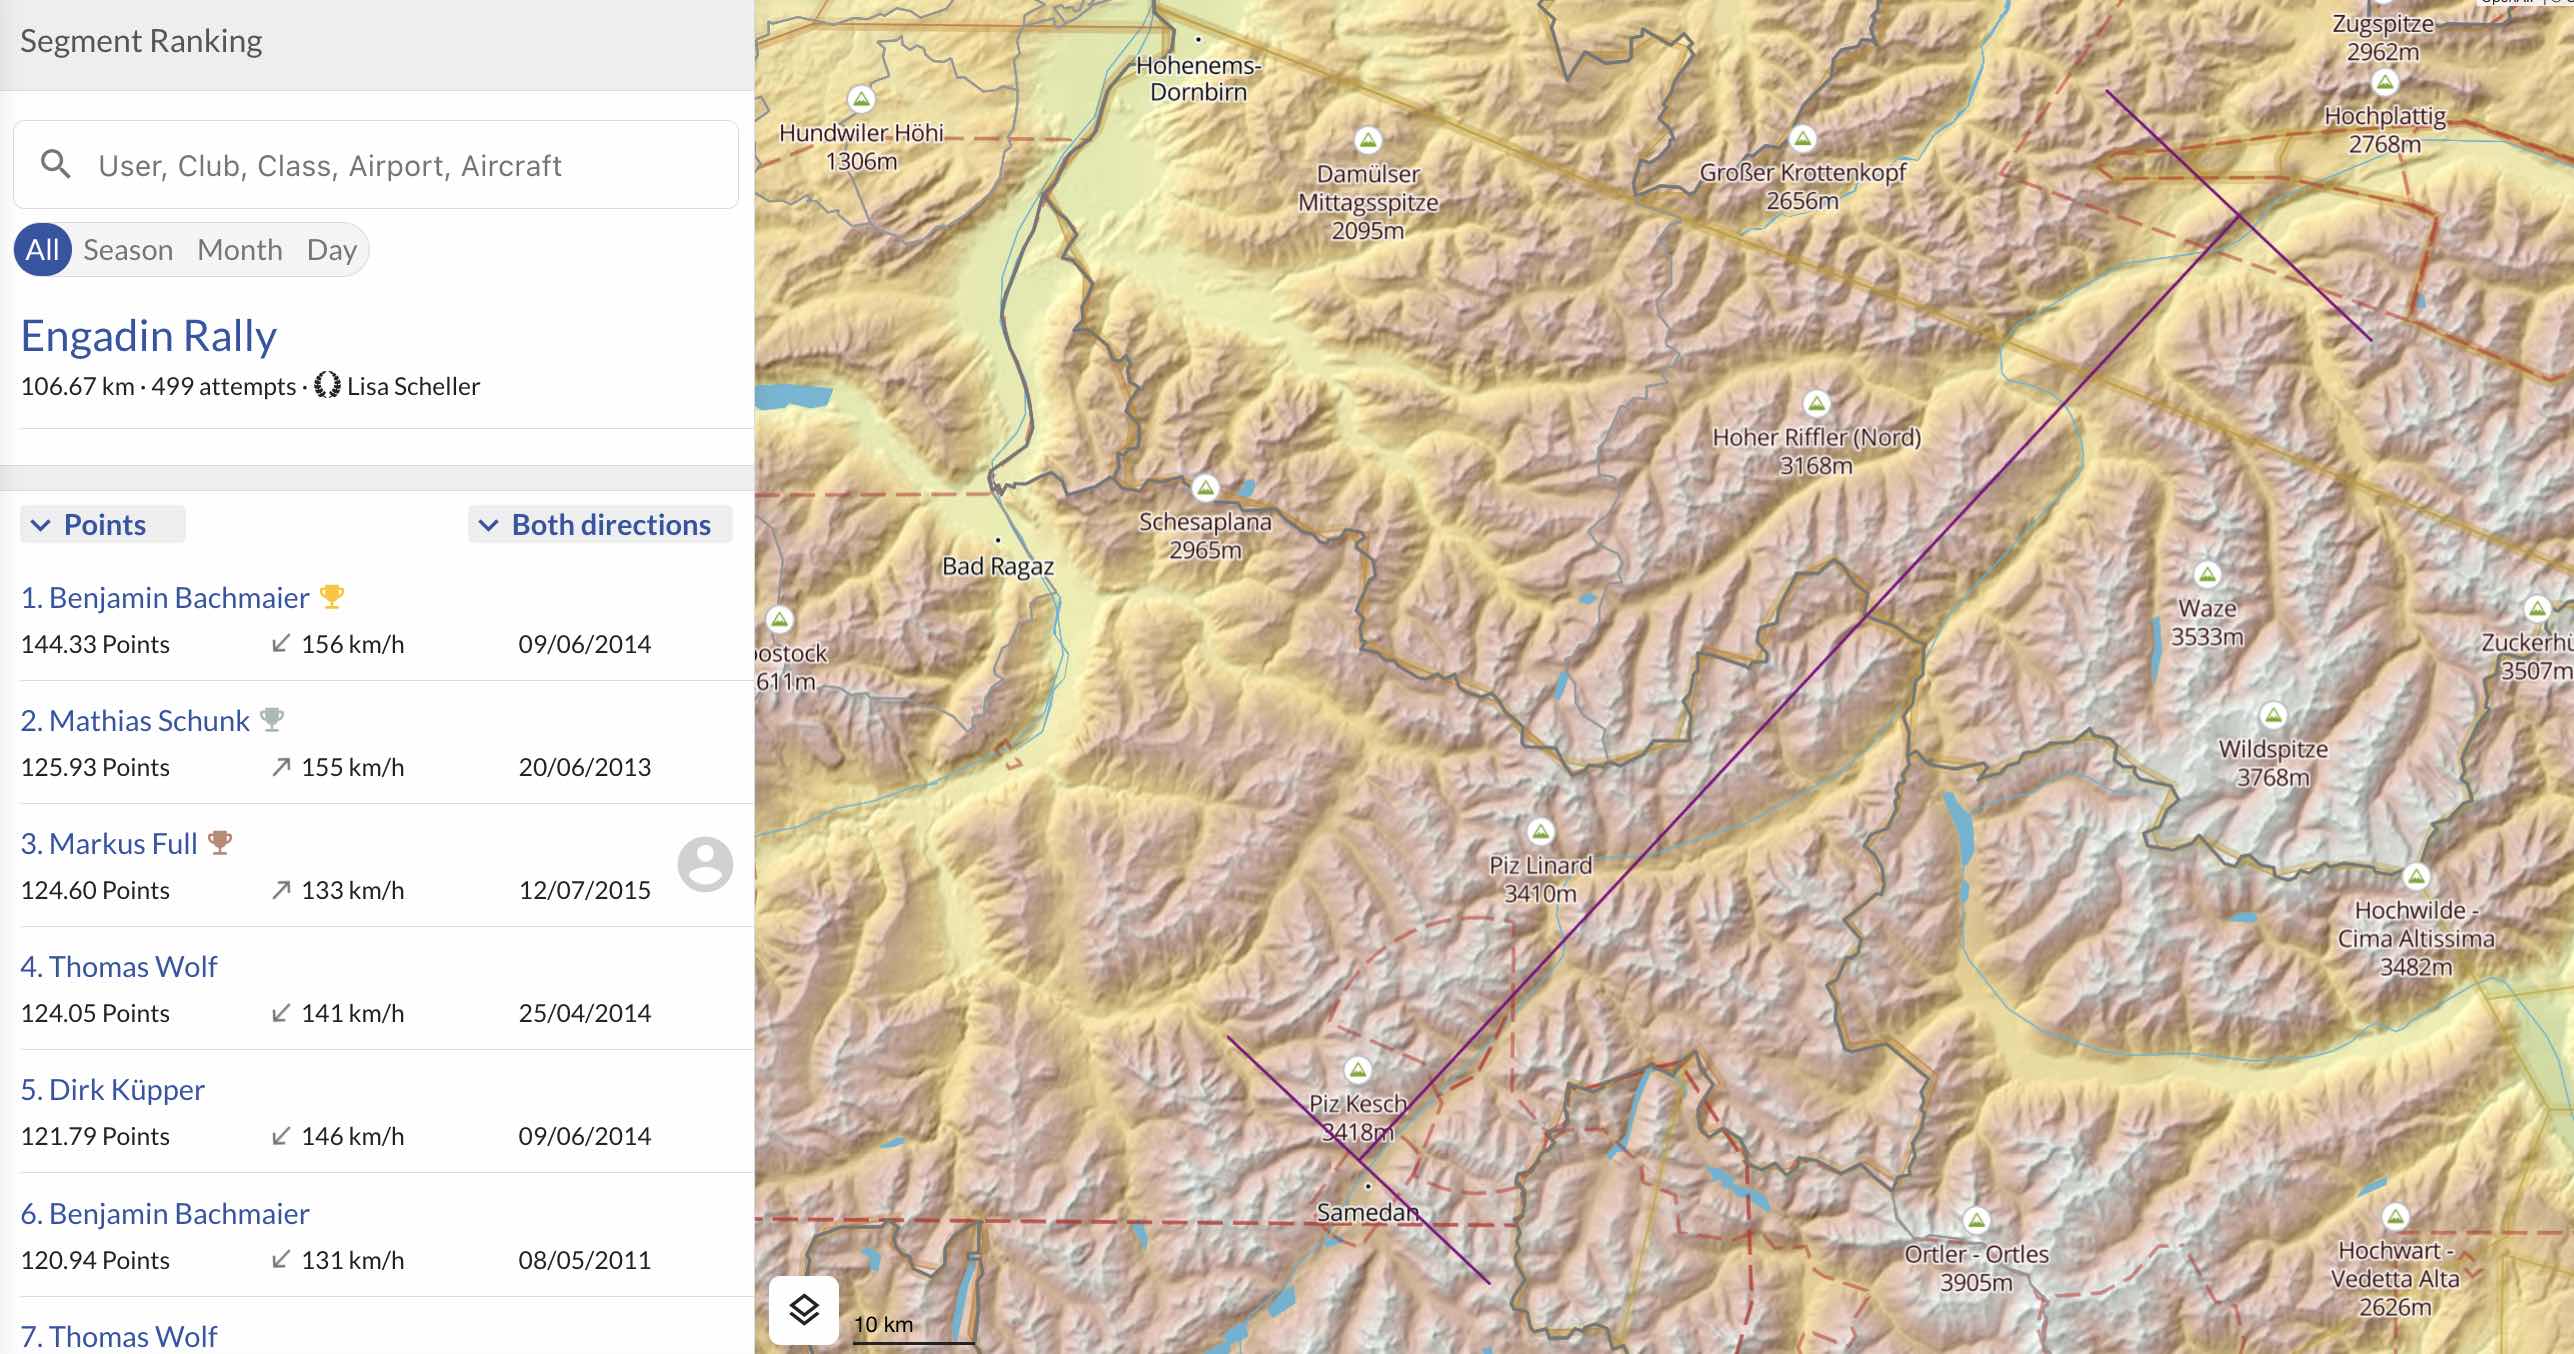Click the purple segment line on the map
2574x1354 pixels.
point(1800,687)
